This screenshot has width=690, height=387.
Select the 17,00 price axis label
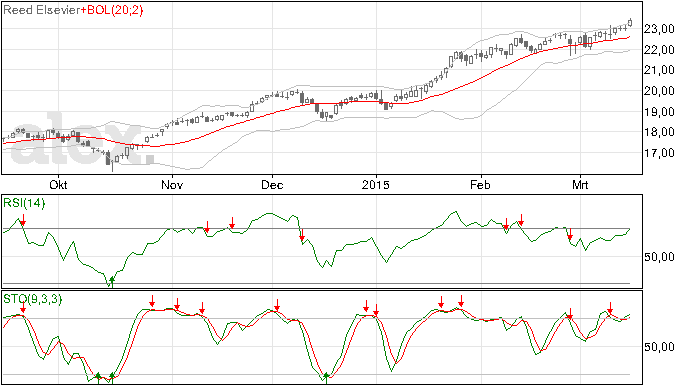click(659, 153)
